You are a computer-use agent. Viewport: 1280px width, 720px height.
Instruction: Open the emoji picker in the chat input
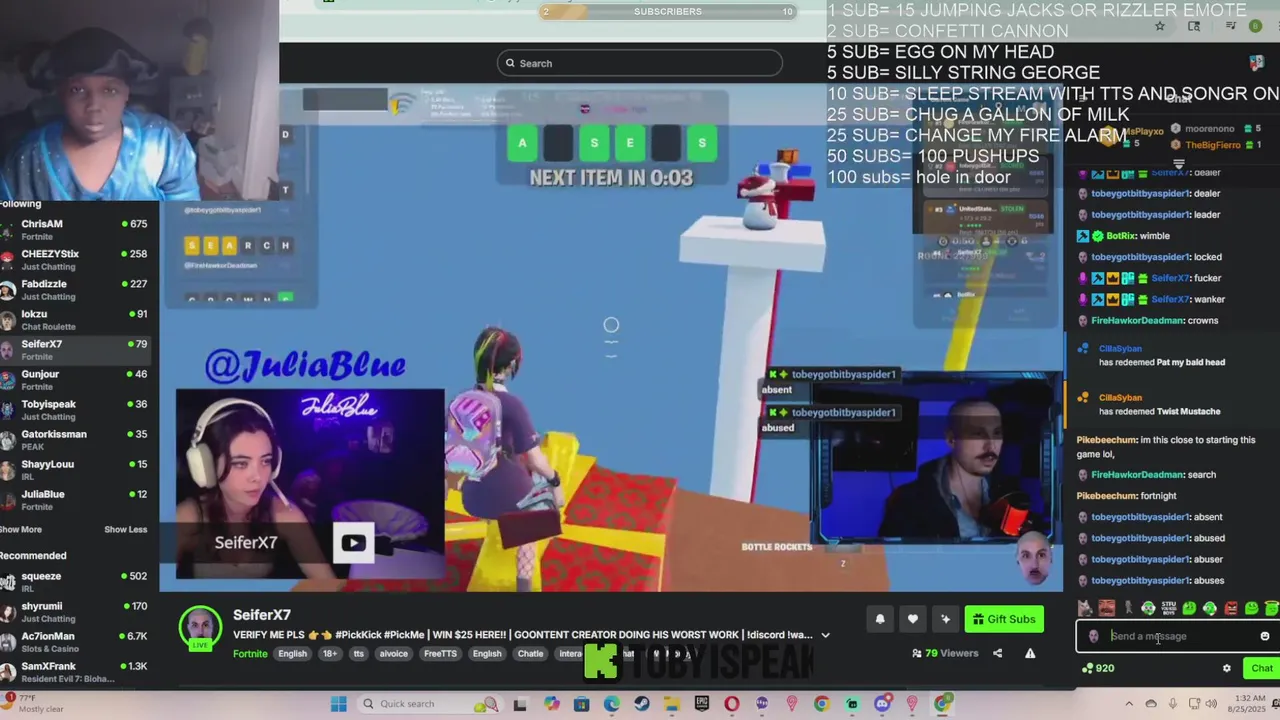[1264, 636]
